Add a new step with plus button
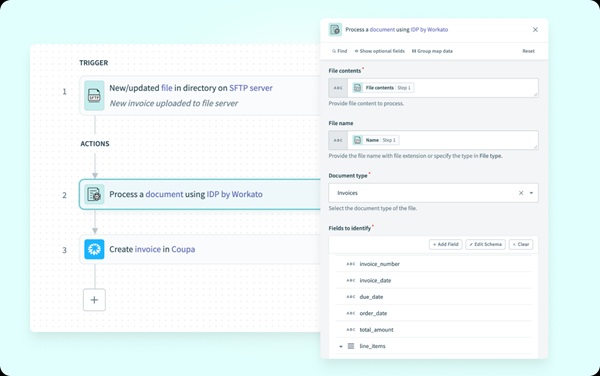 coord(94,300)
